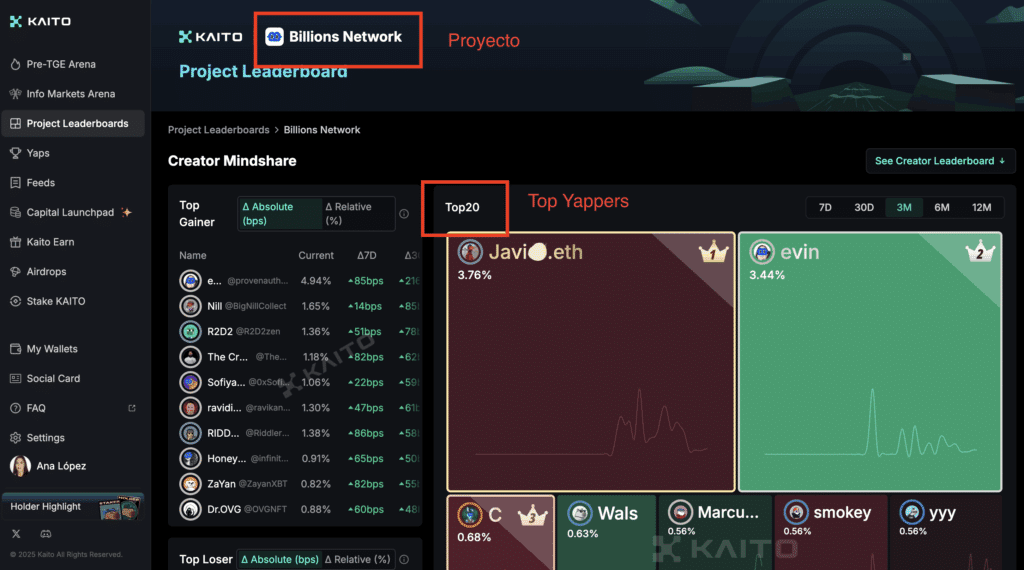
Task: Select the 3M time range
Action: (x=904, y=208)
